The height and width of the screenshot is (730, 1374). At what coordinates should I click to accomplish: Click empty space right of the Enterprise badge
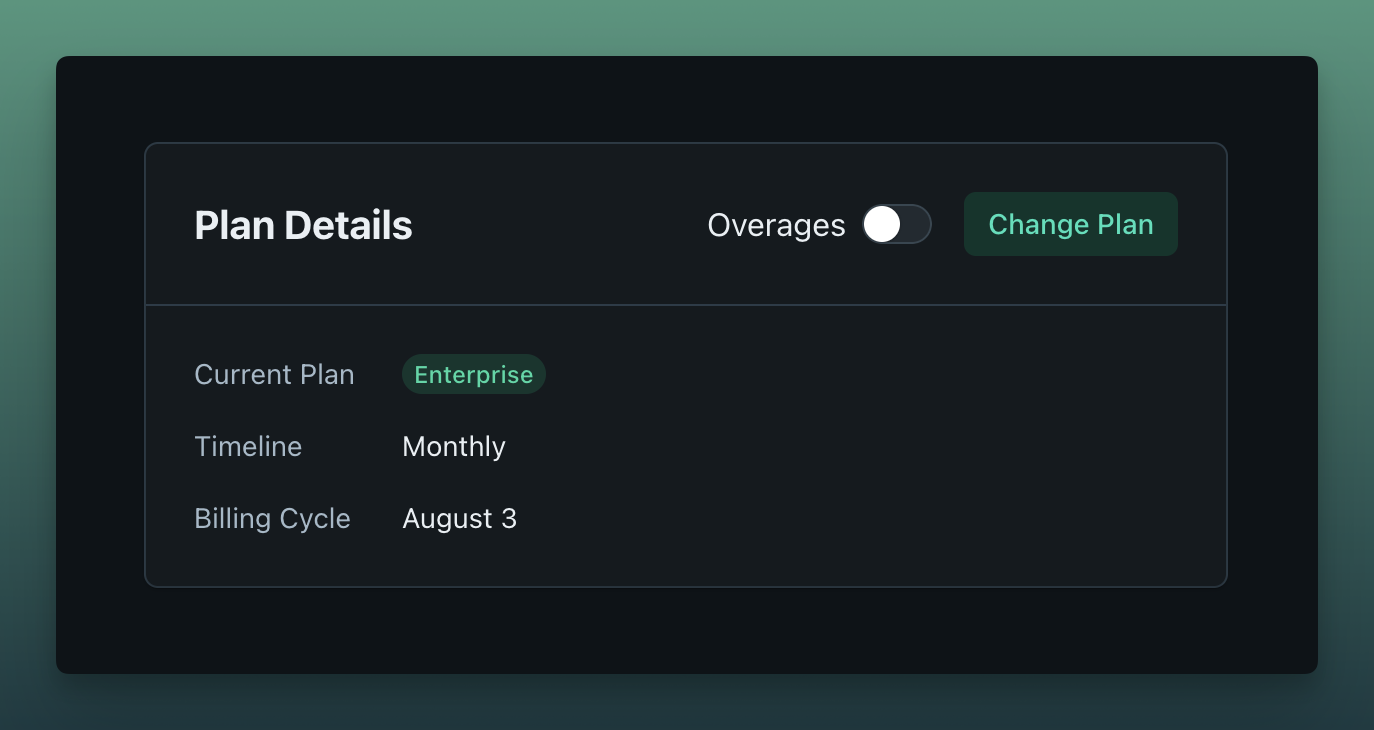click(850, 375)
